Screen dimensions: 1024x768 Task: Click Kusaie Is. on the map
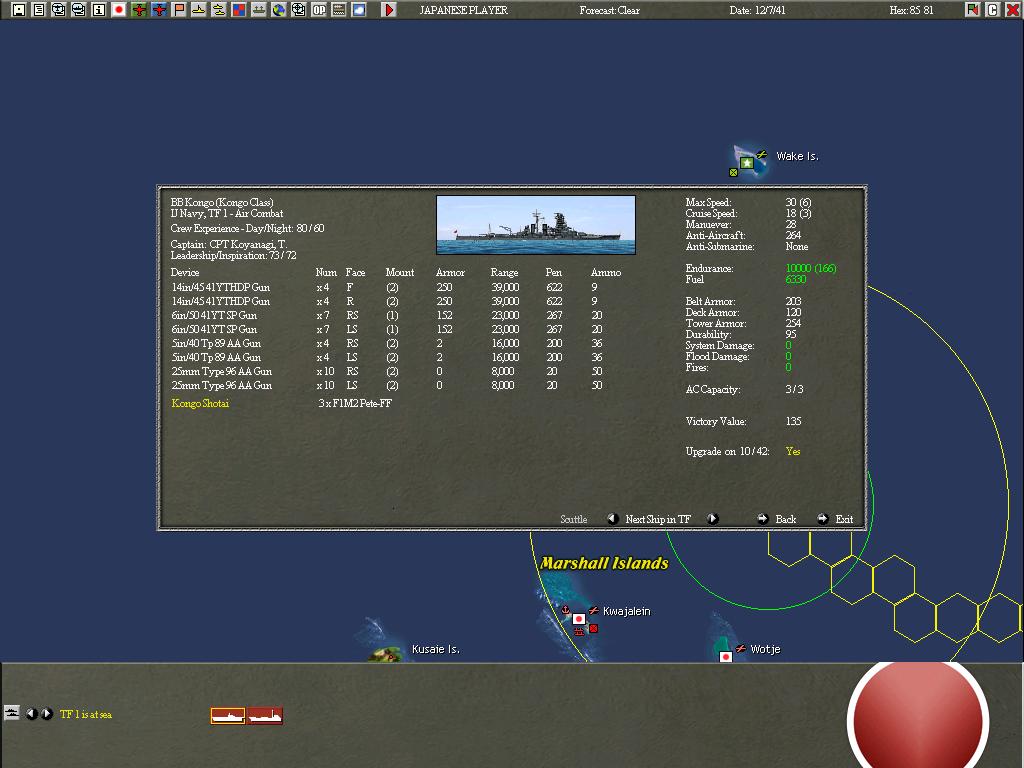pos(436,649)
